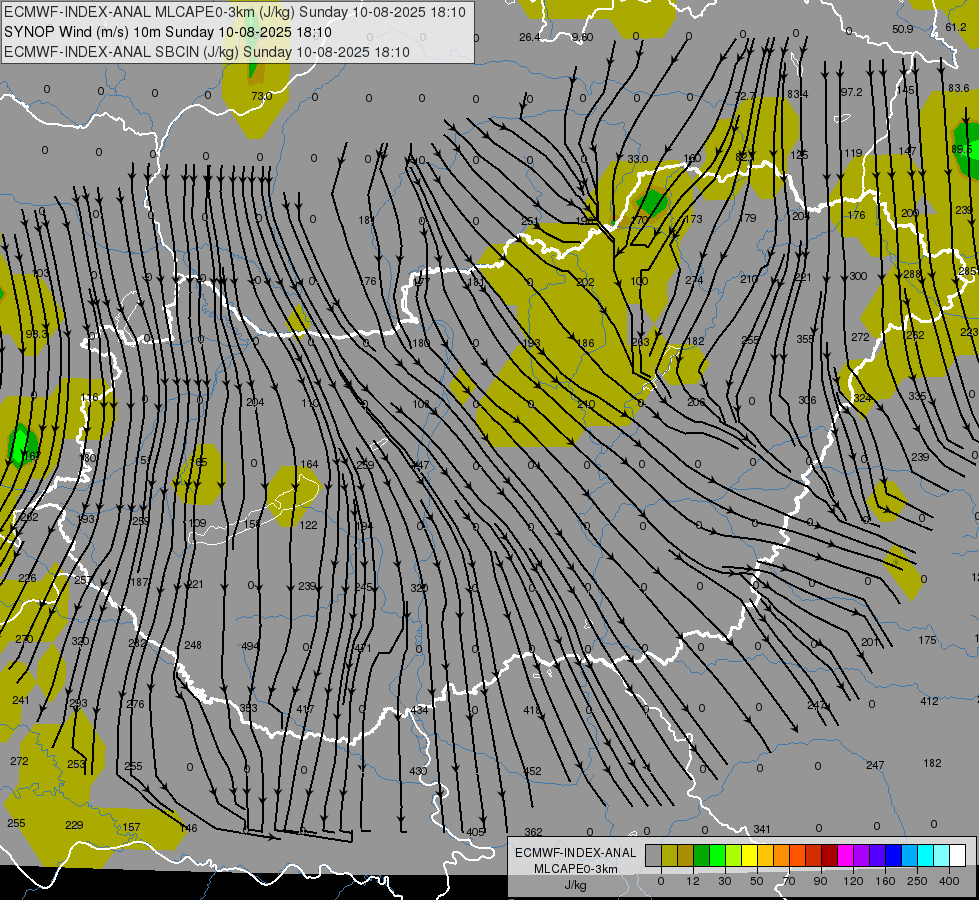Viewport: 979px width, 900px height.
Task: Select the map value 335
Action: pyautogui.click(x=917, y=396)
